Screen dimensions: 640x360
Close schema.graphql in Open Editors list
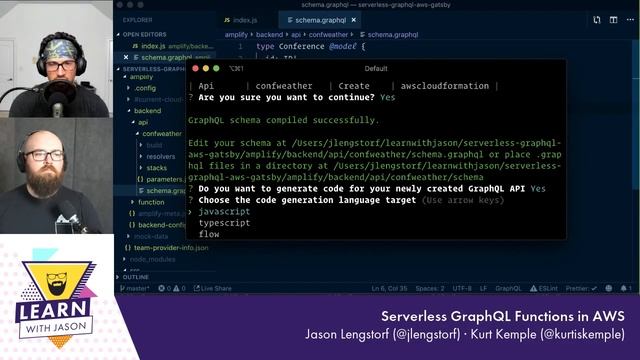(x=126, y=58)
